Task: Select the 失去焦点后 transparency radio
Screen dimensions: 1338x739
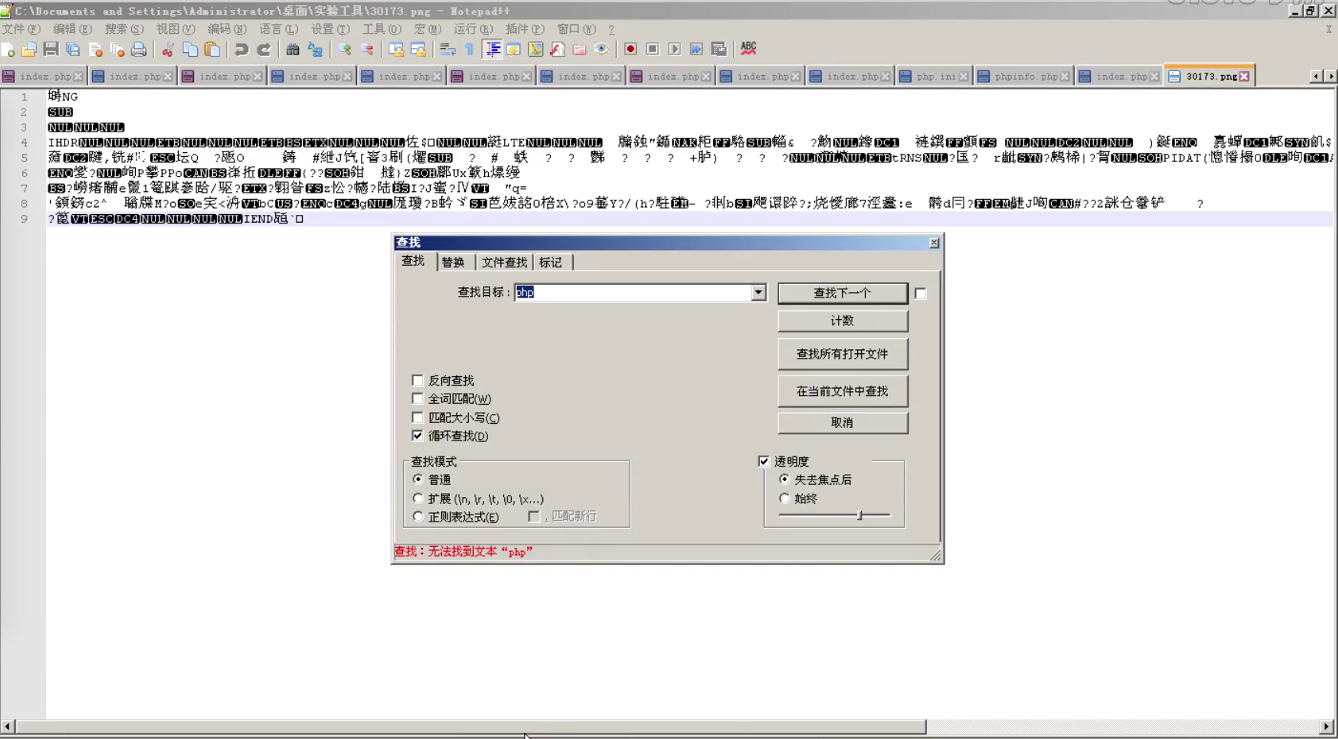Action: (x=784, y=480)
